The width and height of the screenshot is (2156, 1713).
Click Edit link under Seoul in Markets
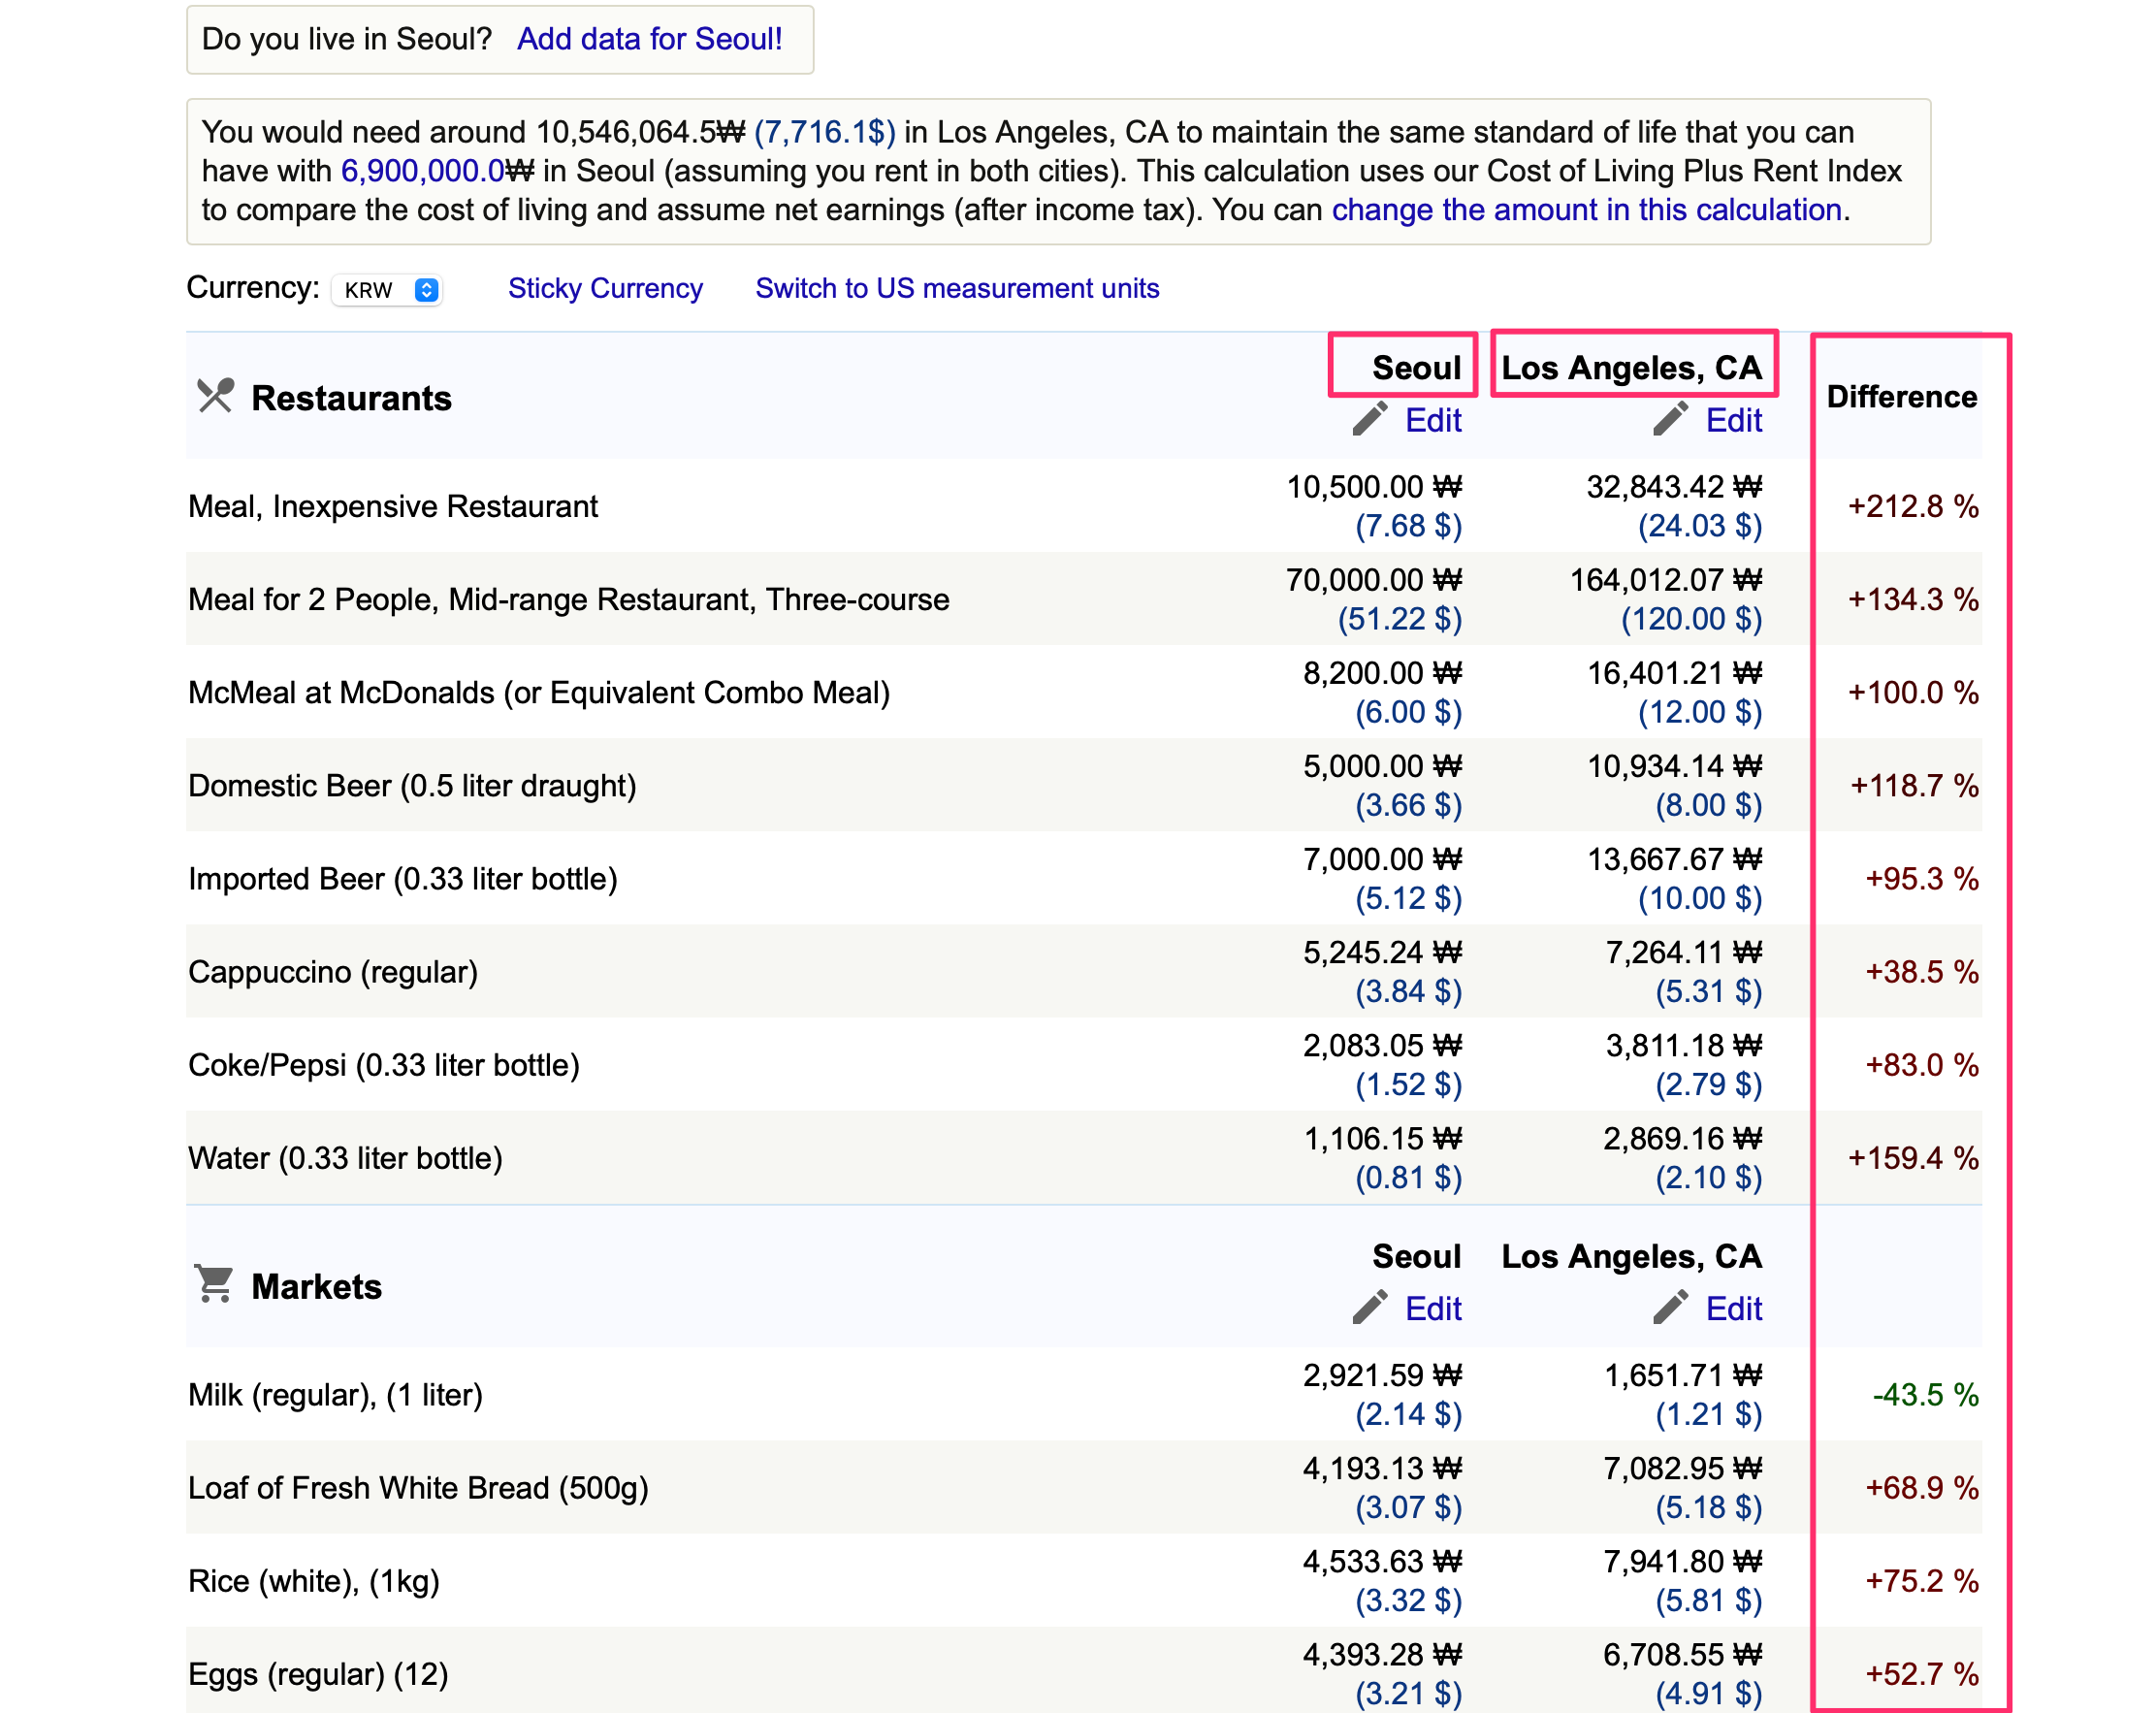click(x=1432, y=1308)
